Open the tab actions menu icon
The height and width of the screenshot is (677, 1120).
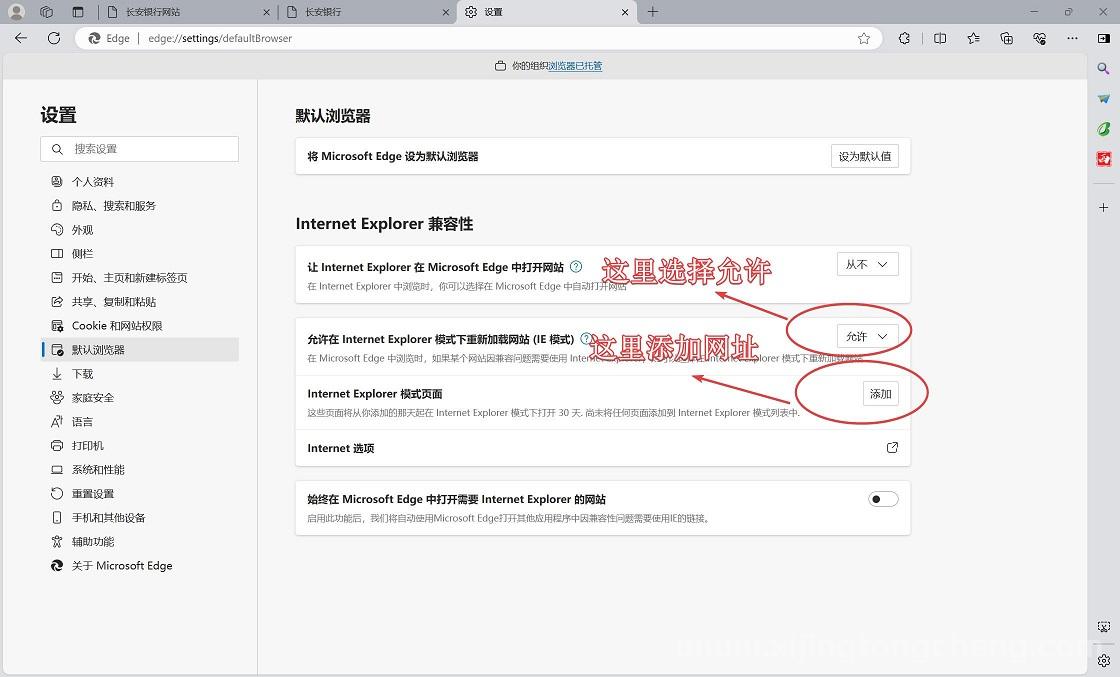[78, 12]
